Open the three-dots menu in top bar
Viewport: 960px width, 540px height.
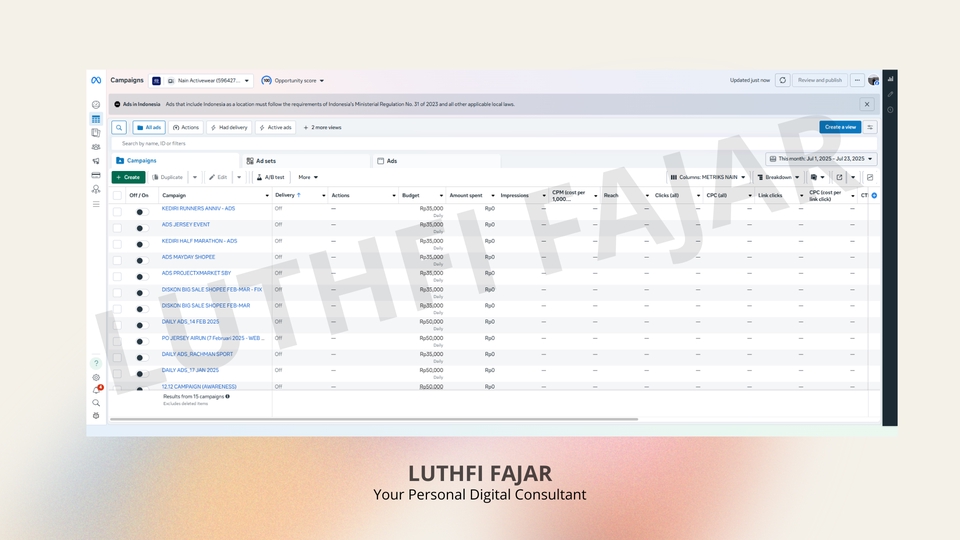tap(857, 80)
